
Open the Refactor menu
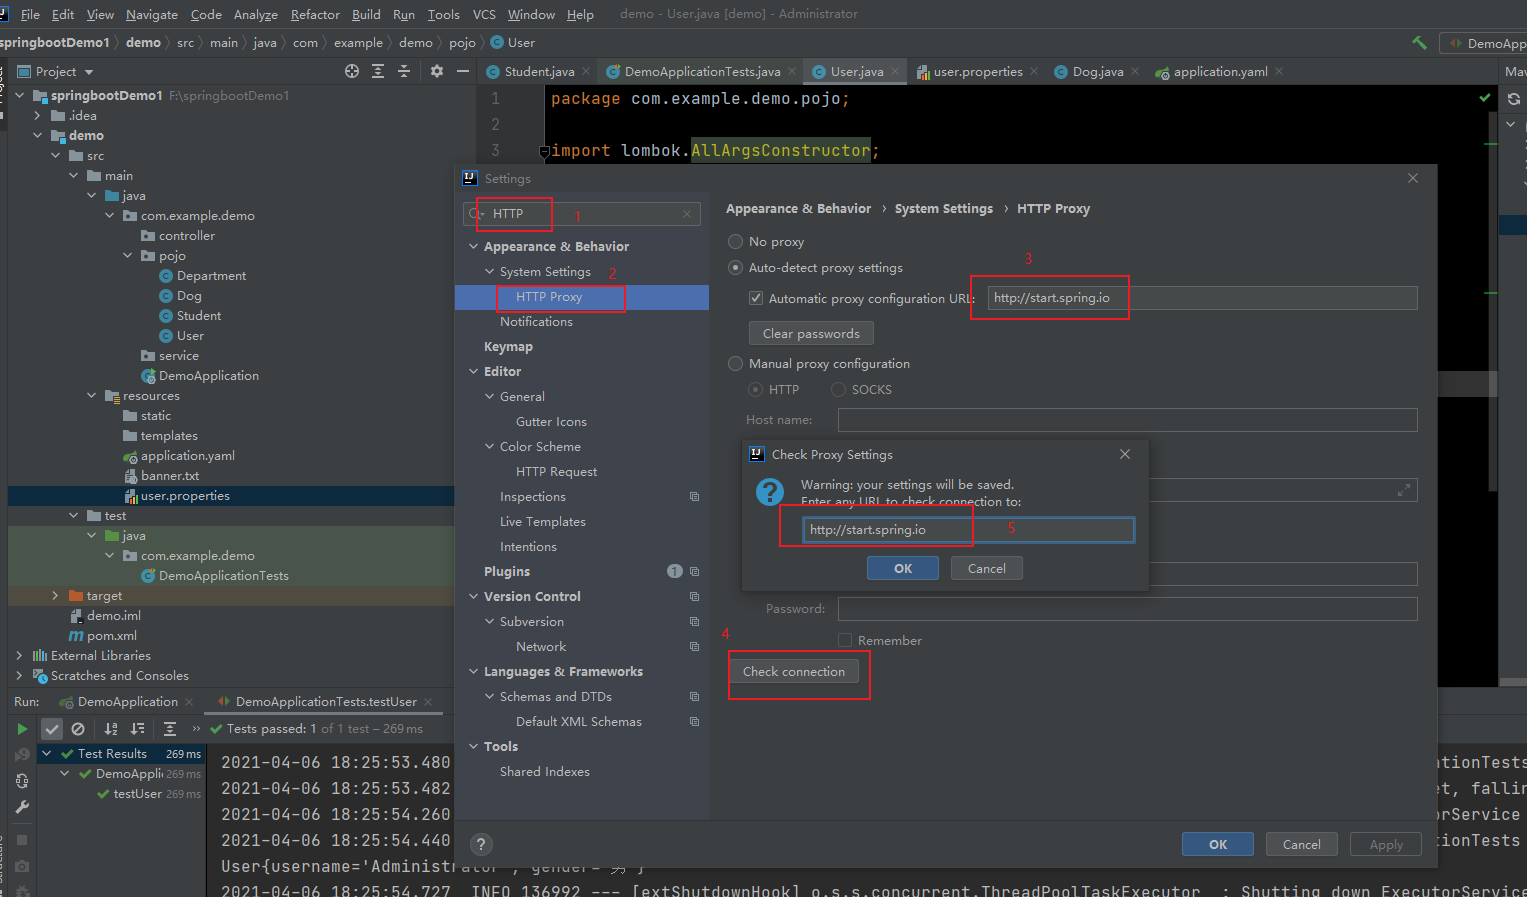[x=315, y=14]
